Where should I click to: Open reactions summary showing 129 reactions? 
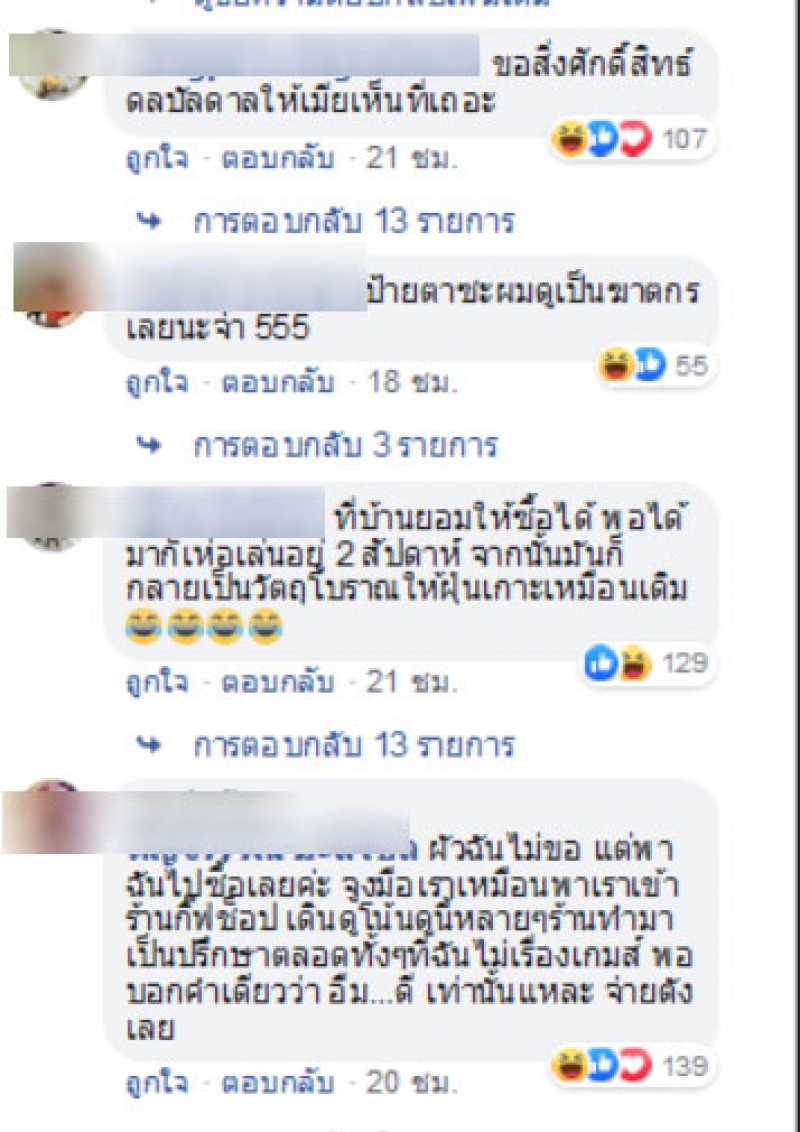click(647, 663)
